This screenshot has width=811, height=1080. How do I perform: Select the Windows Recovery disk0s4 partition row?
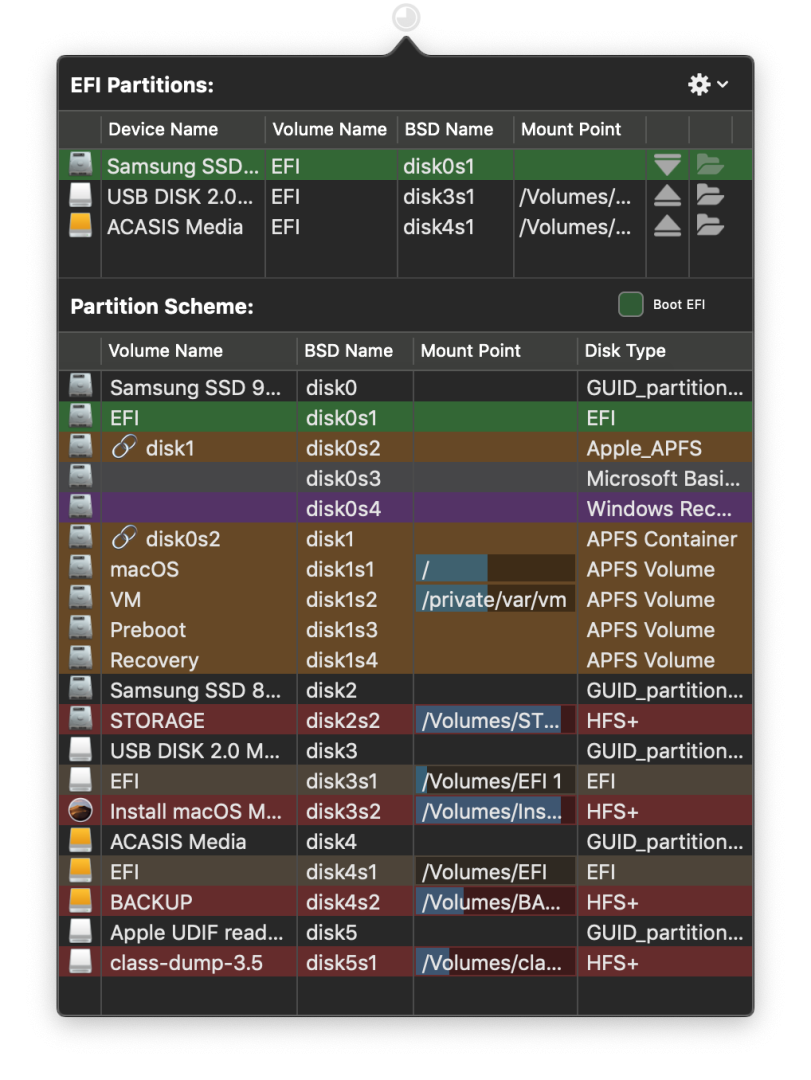pos(400,509)
